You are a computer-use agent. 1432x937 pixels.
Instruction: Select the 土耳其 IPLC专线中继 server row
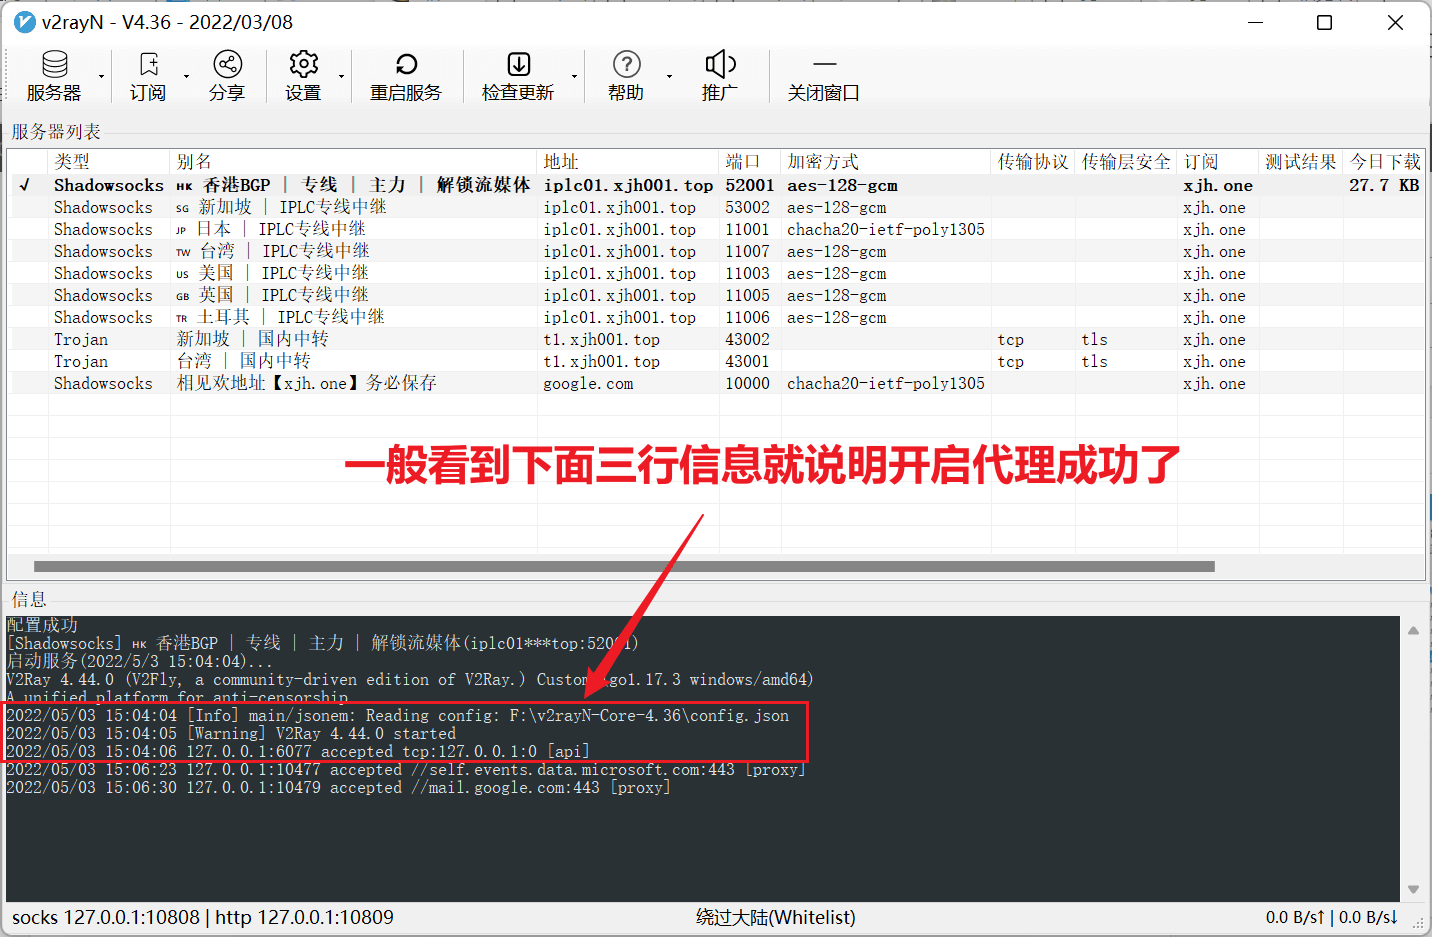(x=716, y=317)
